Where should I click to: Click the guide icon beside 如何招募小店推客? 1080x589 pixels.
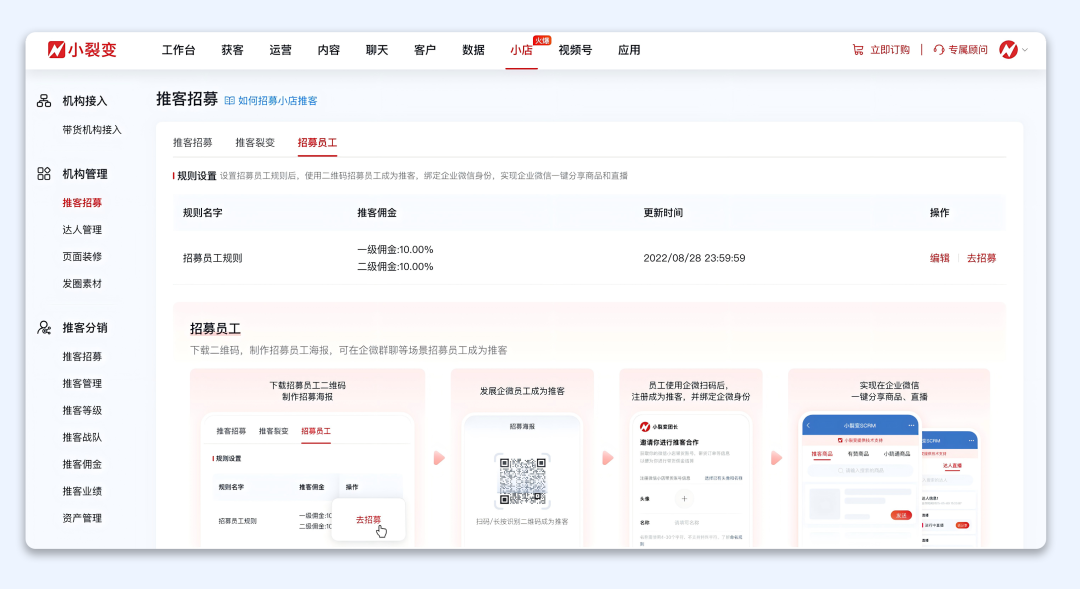[x=228, y=98]
